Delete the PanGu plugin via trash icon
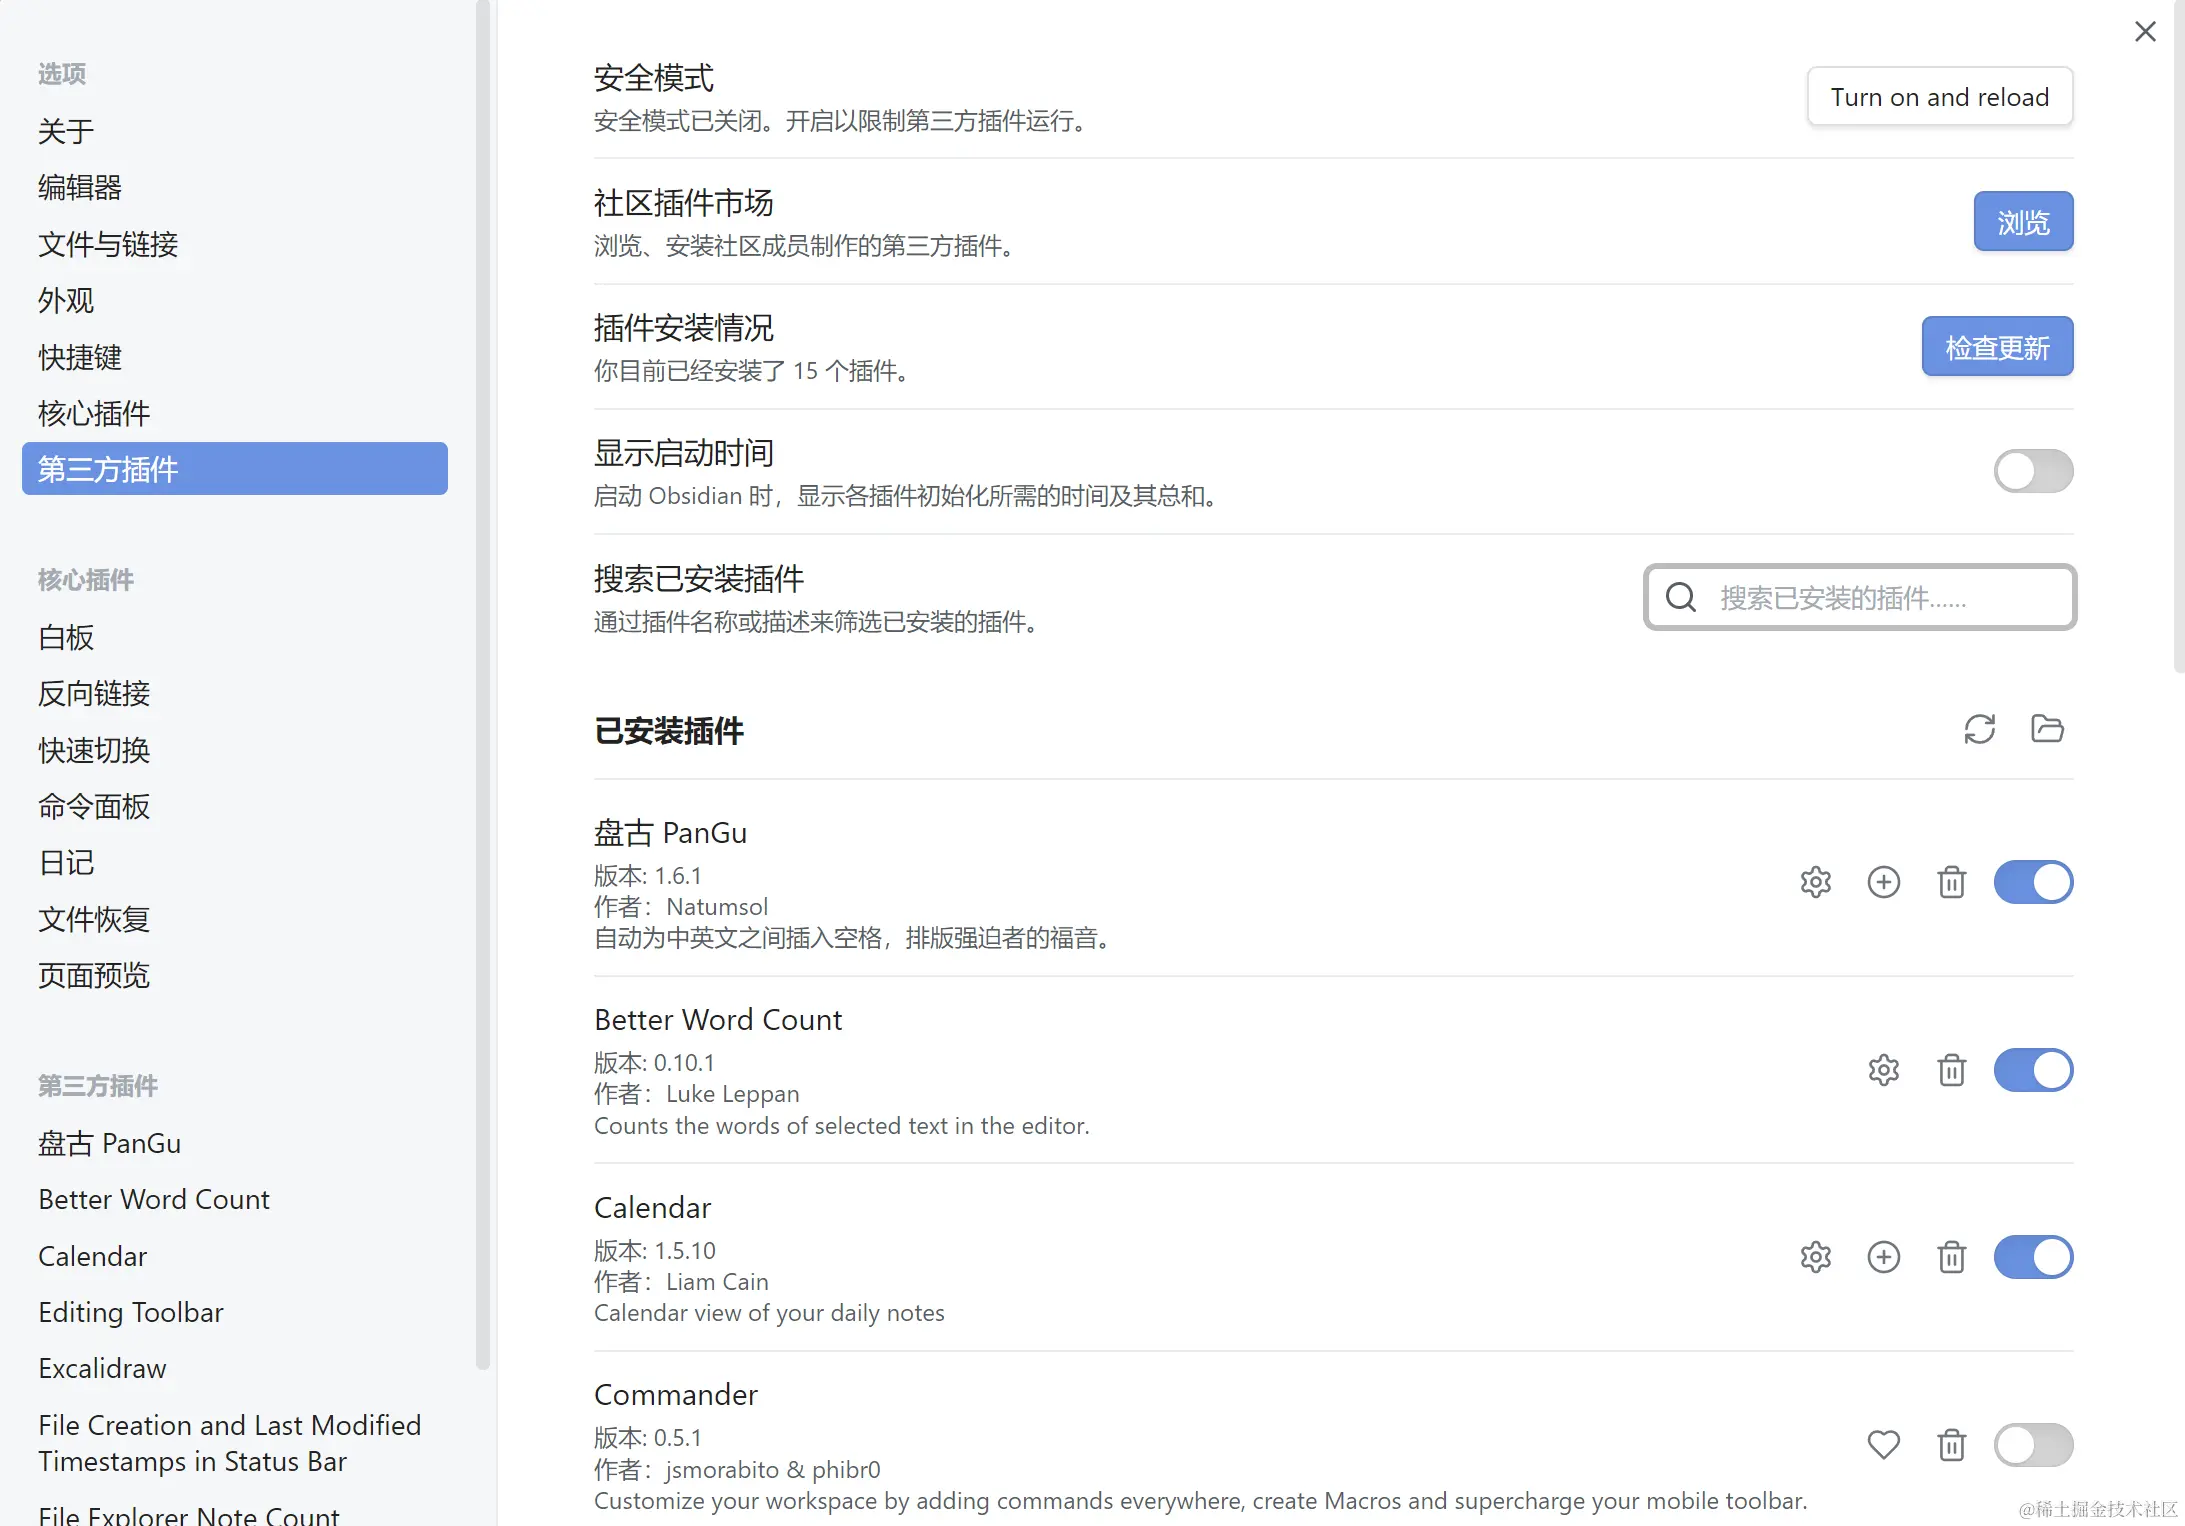 [x=1951, y=882]
